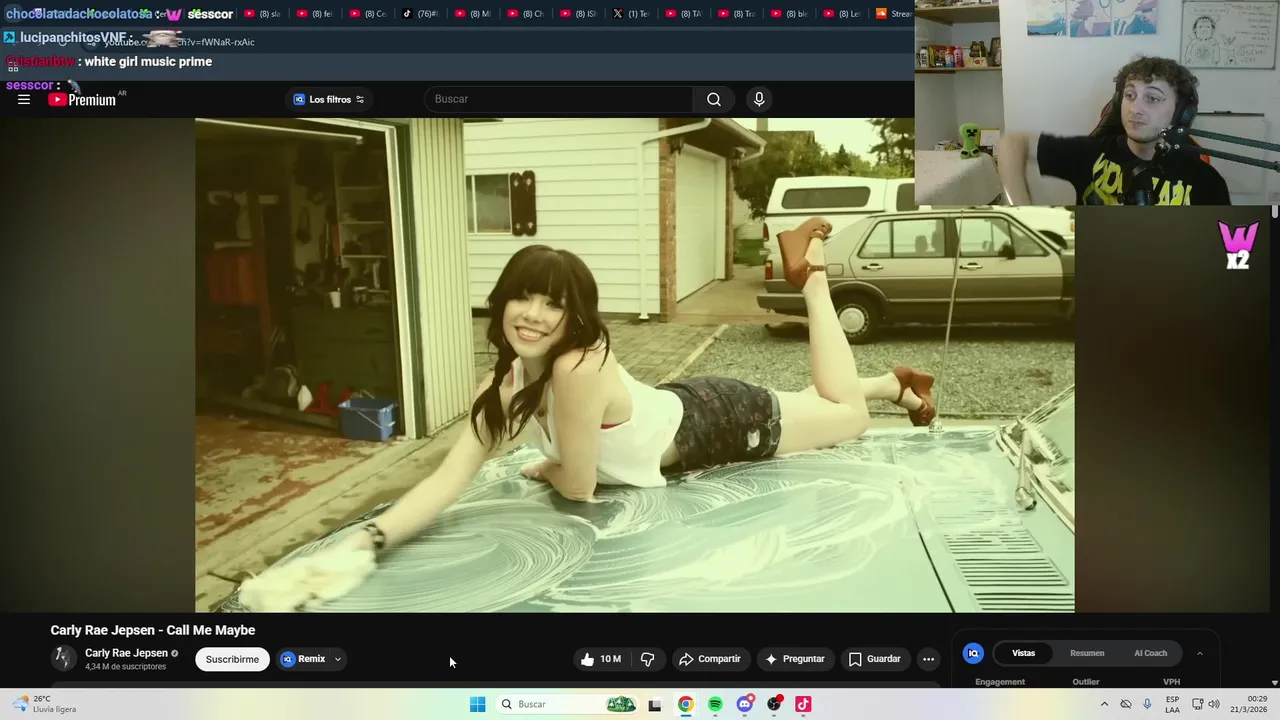This screenshot has height=720, width=1280.
Task: Collapse the vidIQ panel with chevron
Action: [1199, 653]
